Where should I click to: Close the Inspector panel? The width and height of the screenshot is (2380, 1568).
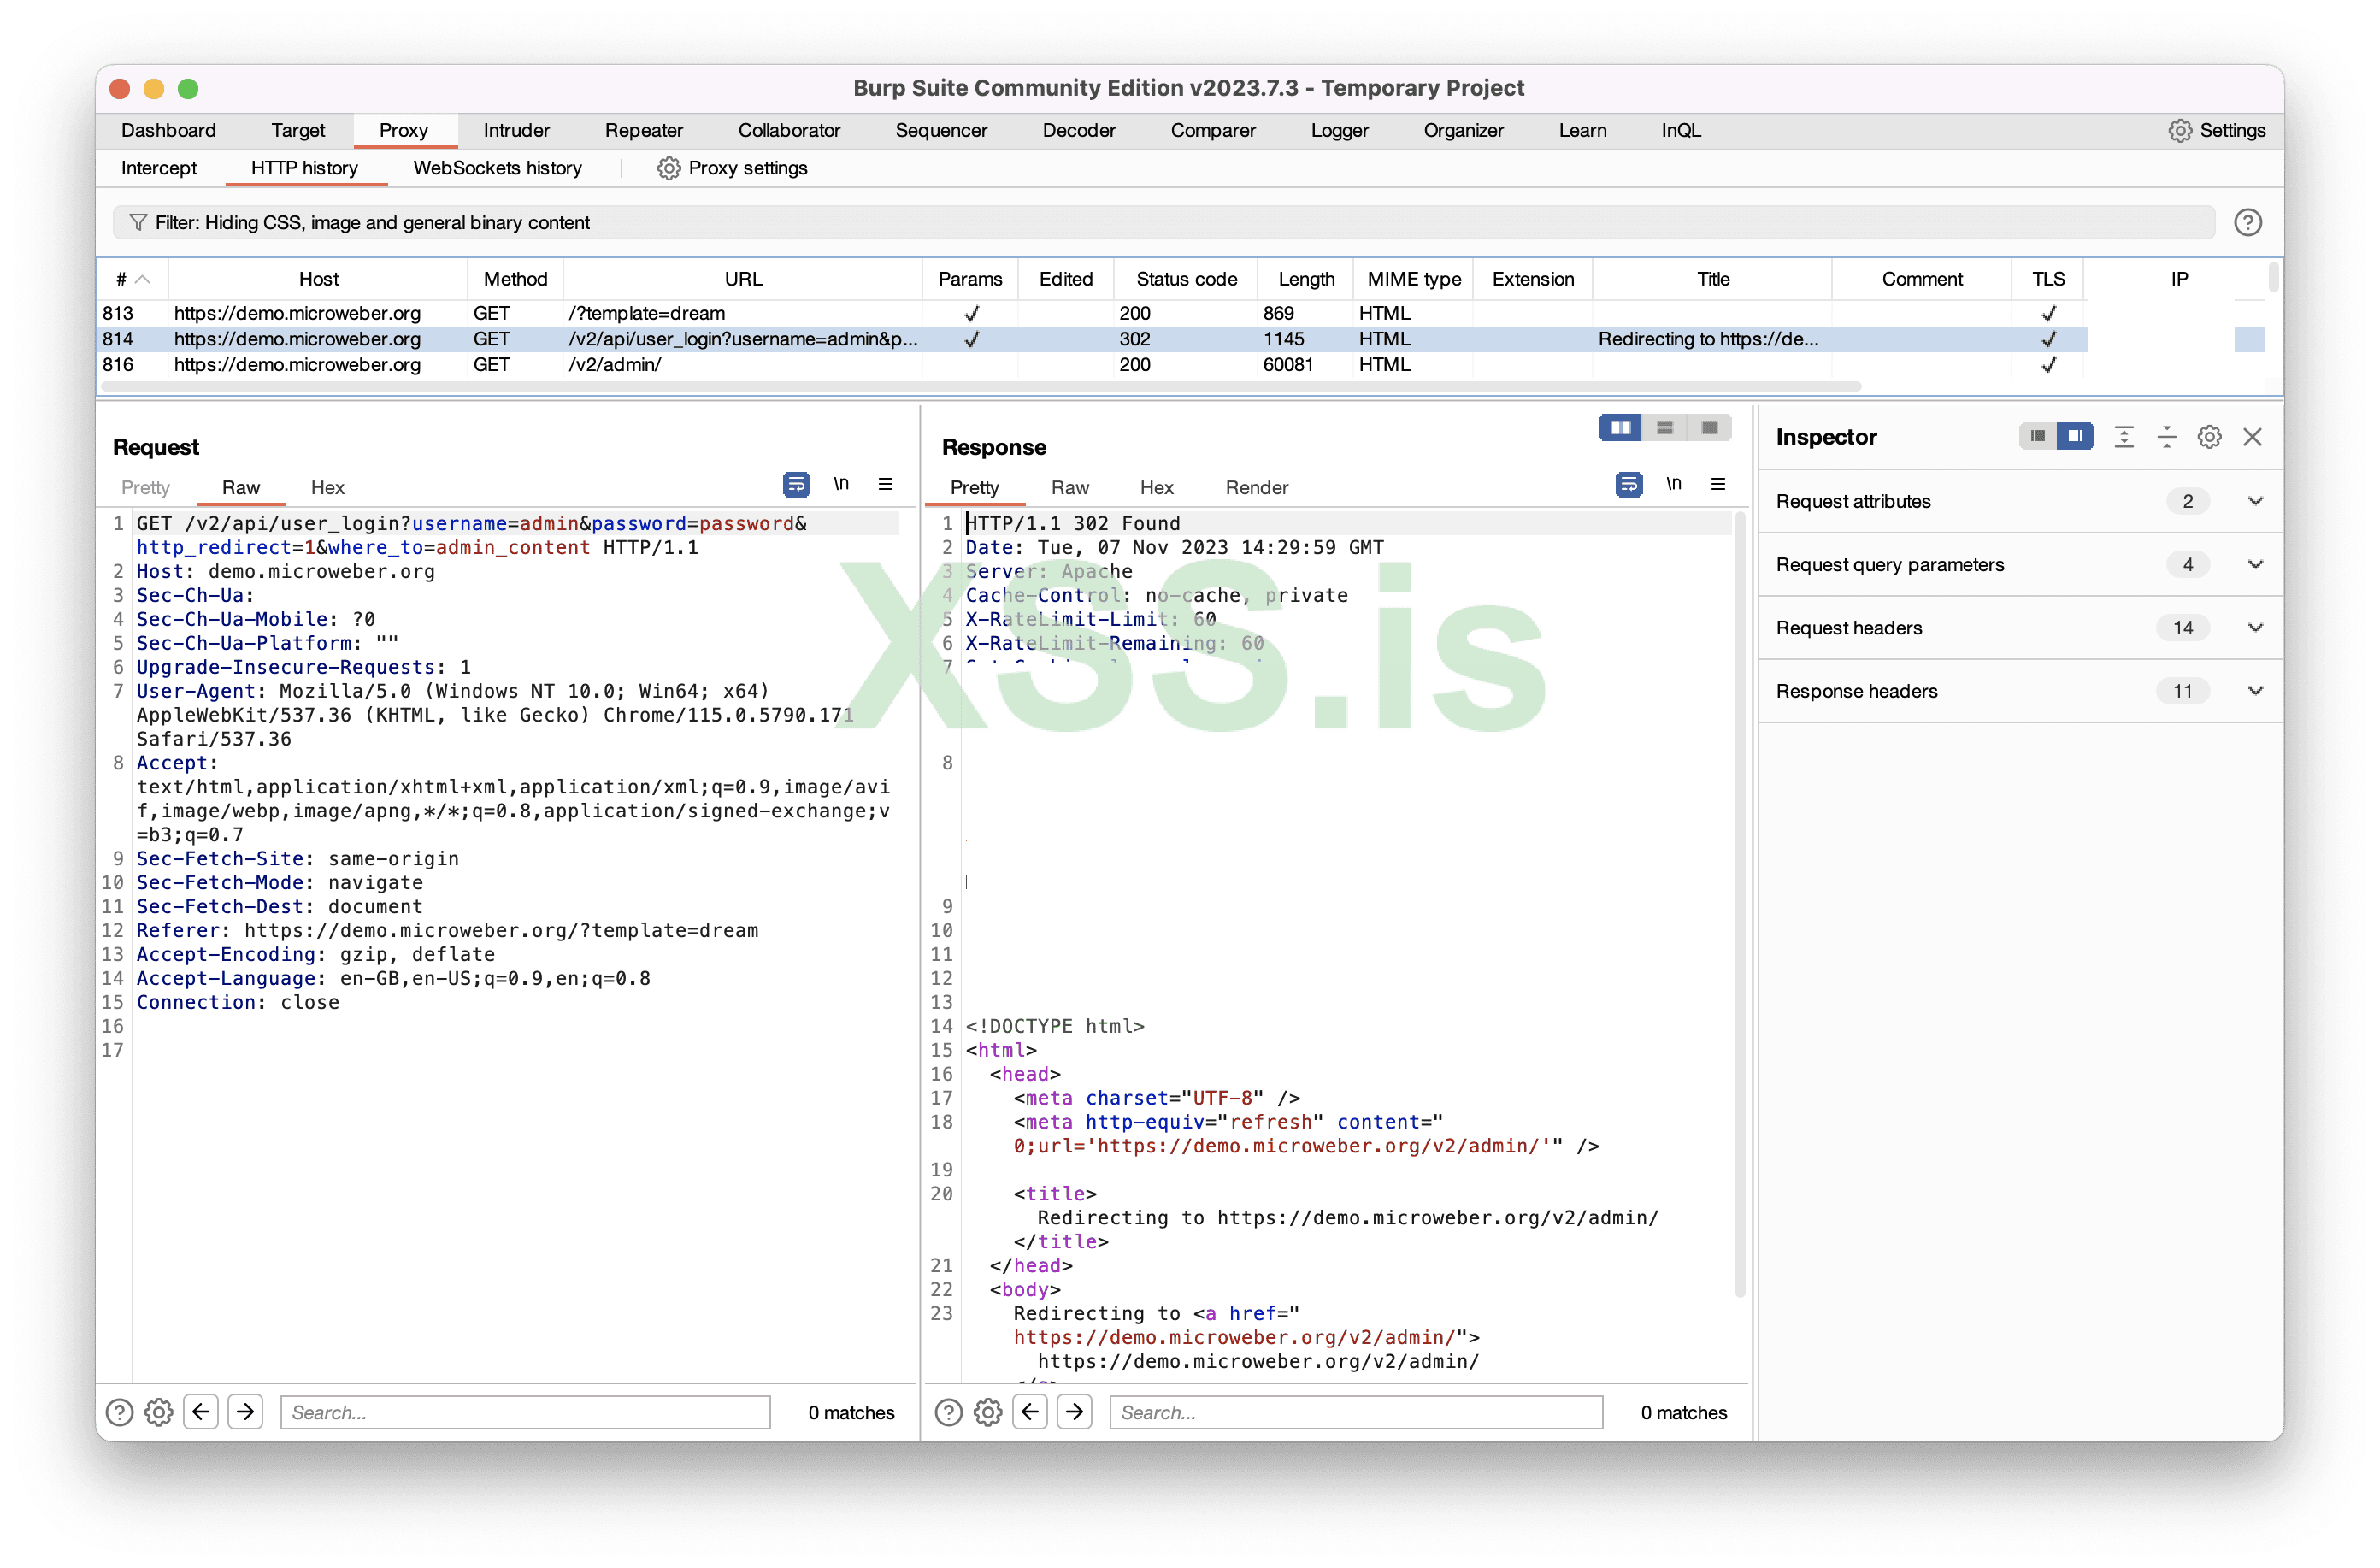coord(2252,437)
